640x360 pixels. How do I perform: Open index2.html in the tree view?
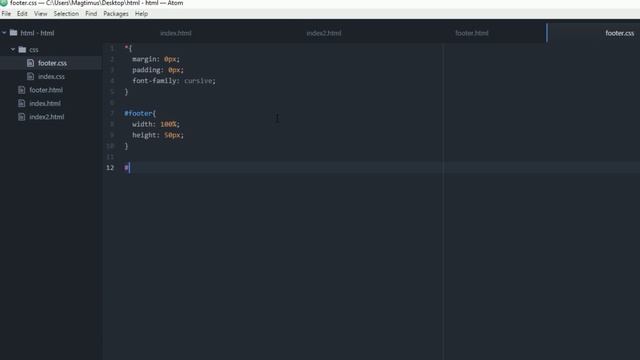[47, 117]
